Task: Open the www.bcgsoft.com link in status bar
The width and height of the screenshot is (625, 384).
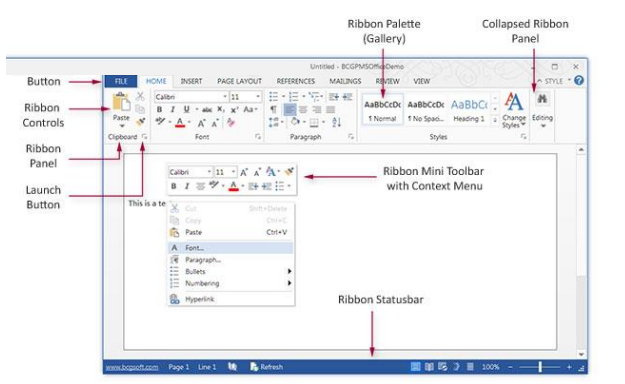Action: (x=132, y=367)
